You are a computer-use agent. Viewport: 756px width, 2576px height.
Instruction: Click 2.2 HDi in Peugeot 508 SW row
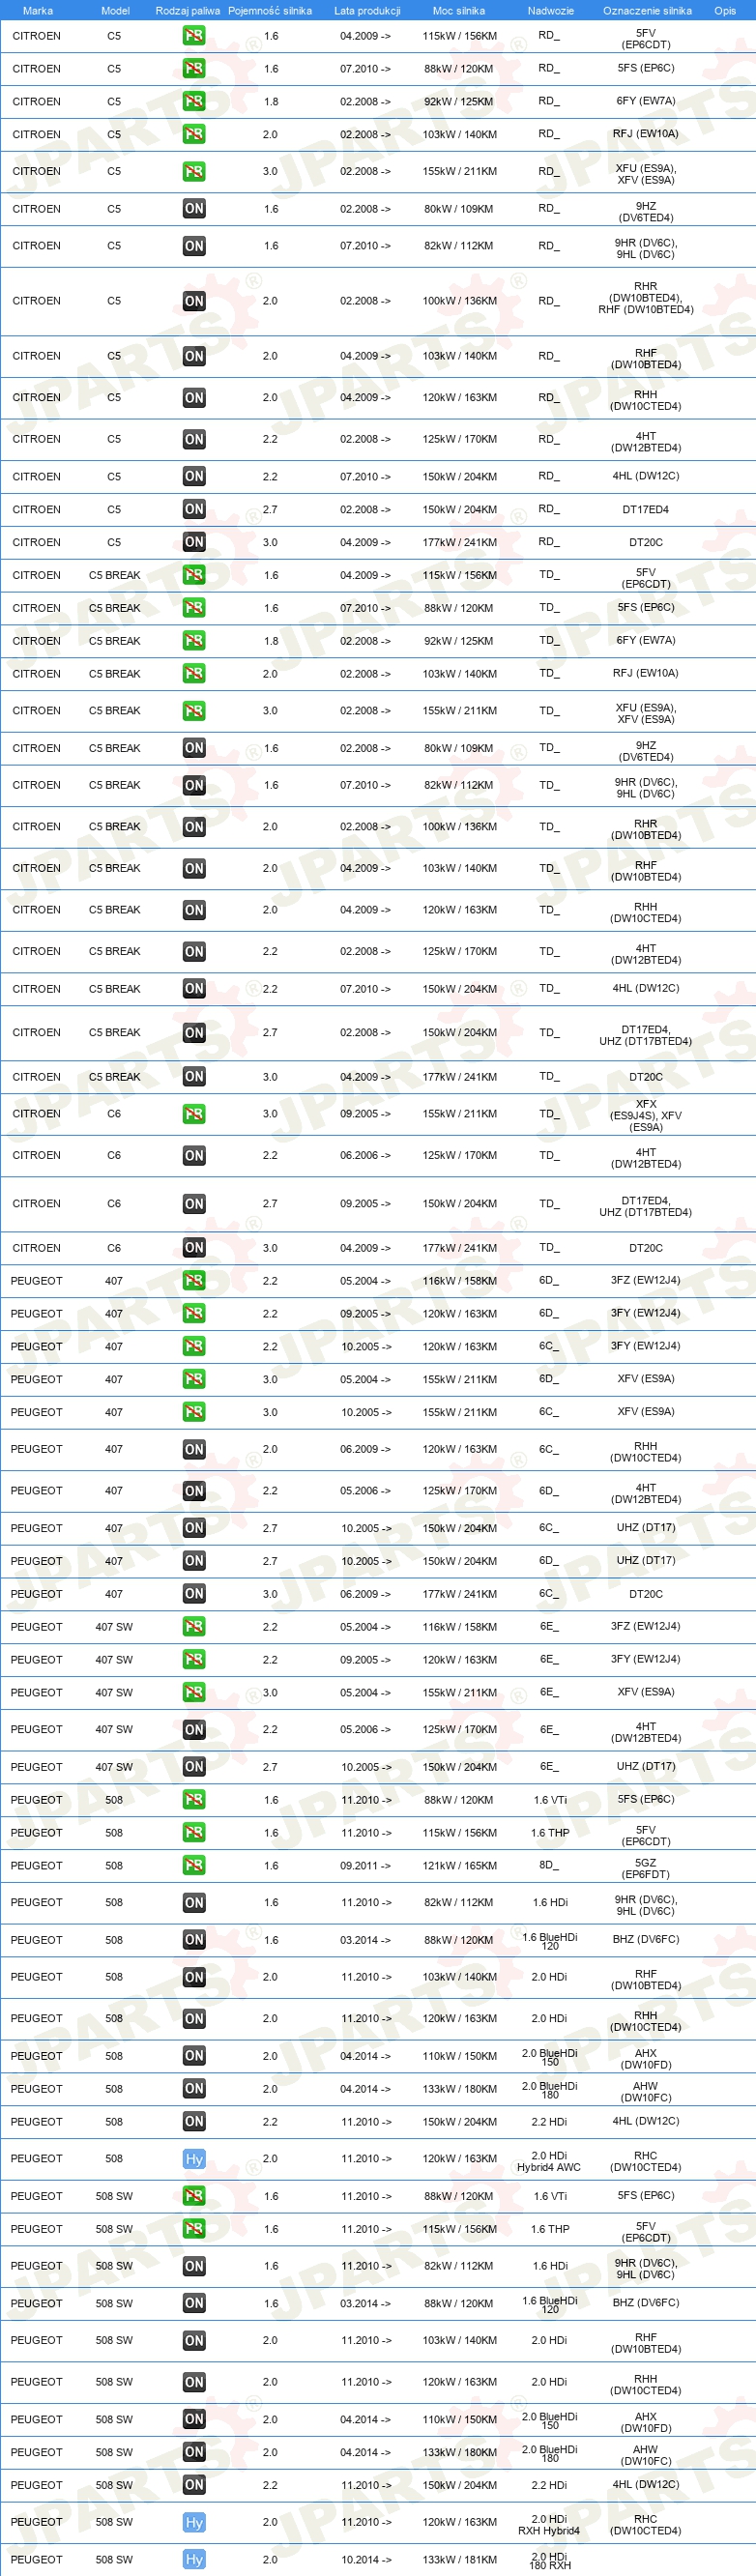coord(550,2486)
